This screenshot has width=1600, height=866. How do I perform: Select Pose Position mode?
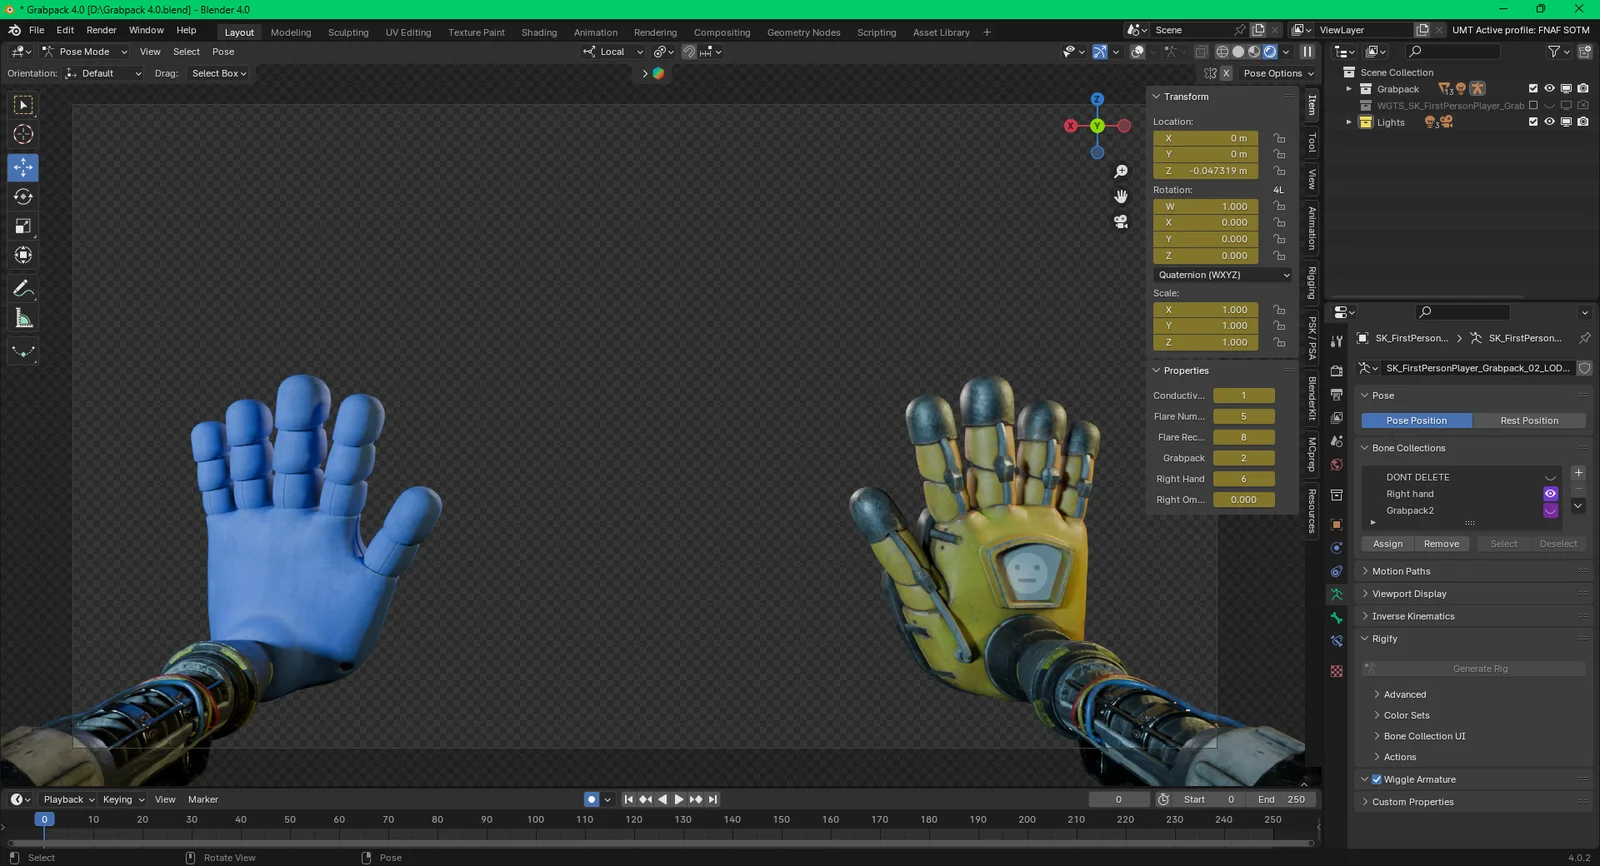[1416, 421]
